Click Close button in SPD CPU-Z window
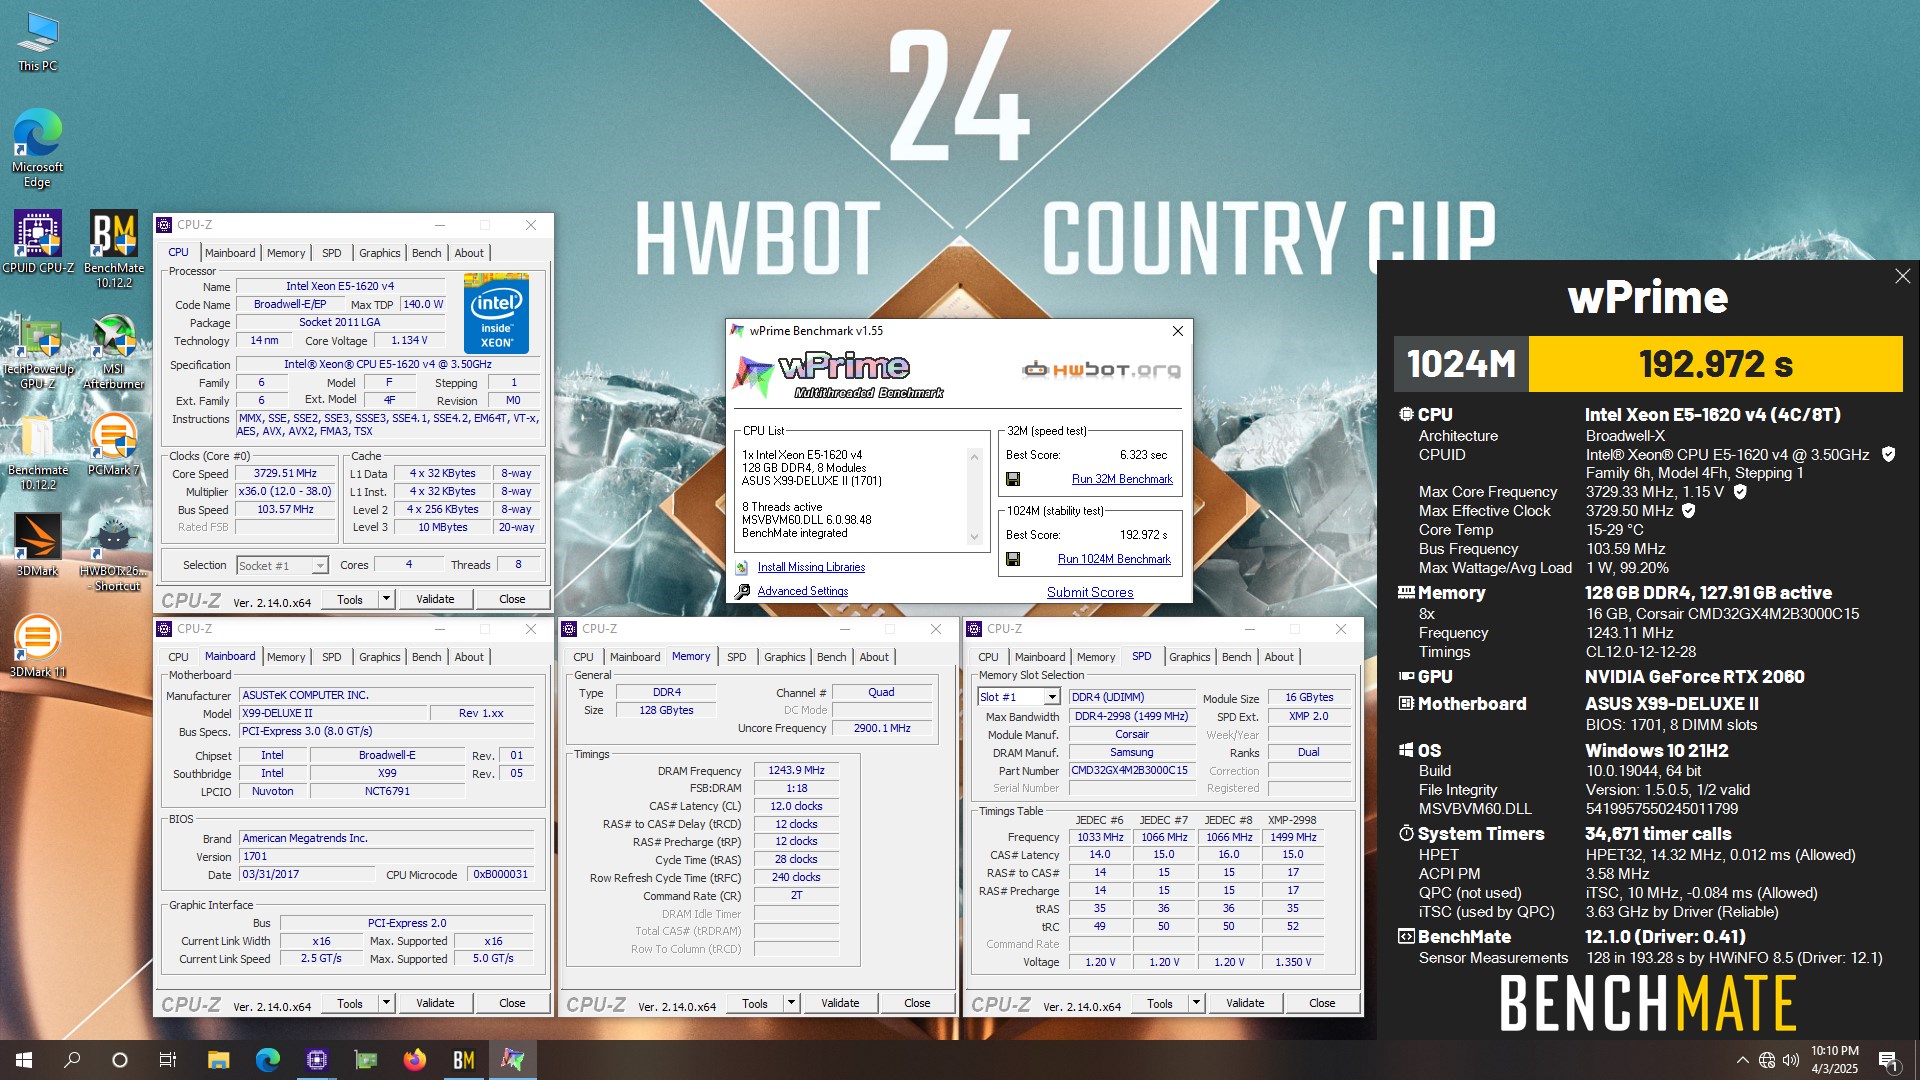1920x1080 pixels. pos(1322,1003)
